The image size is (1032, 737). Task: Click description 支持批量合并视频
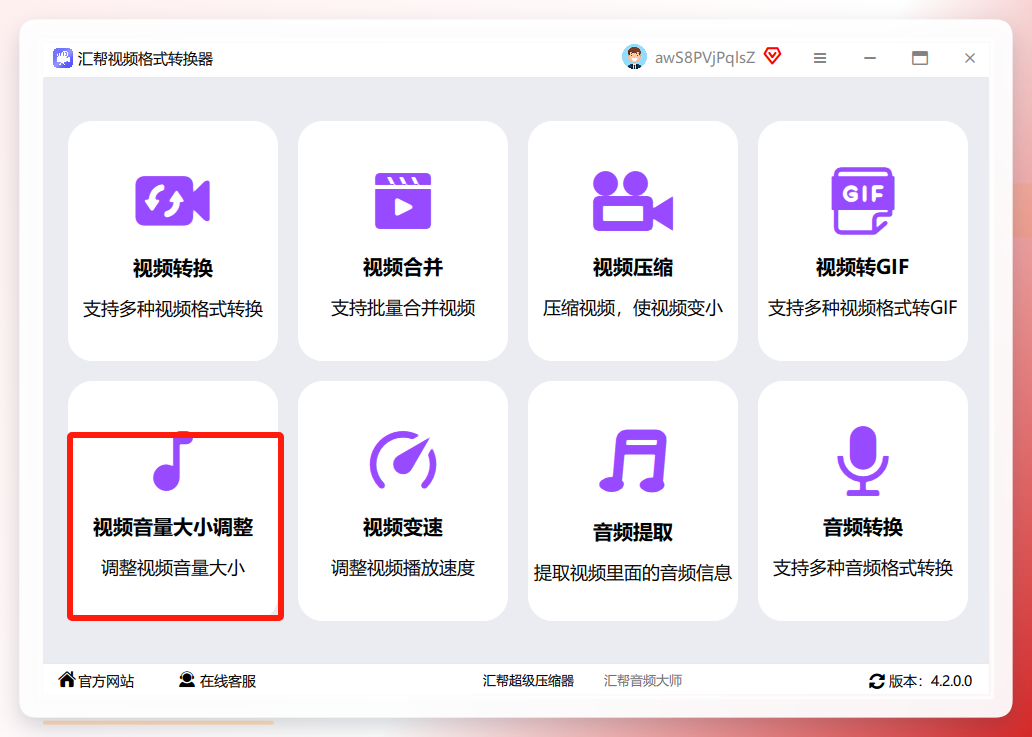(403, 308)
